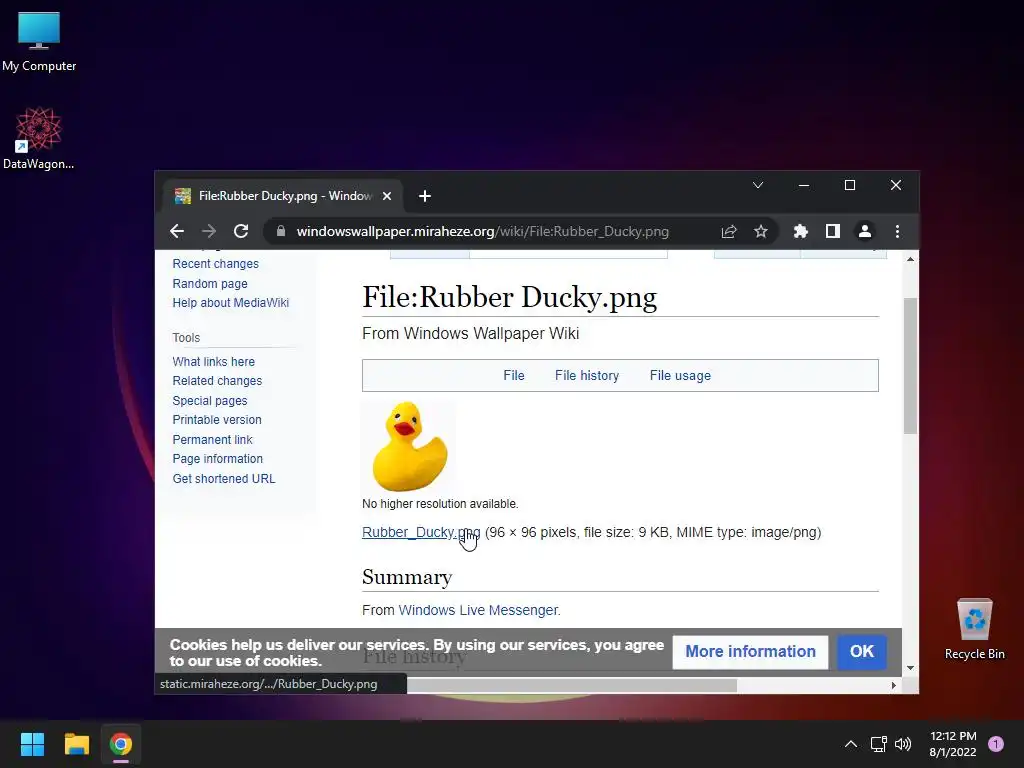Click the padlock site info icon
1024x768 pixels.
click(x=281, y=231)
